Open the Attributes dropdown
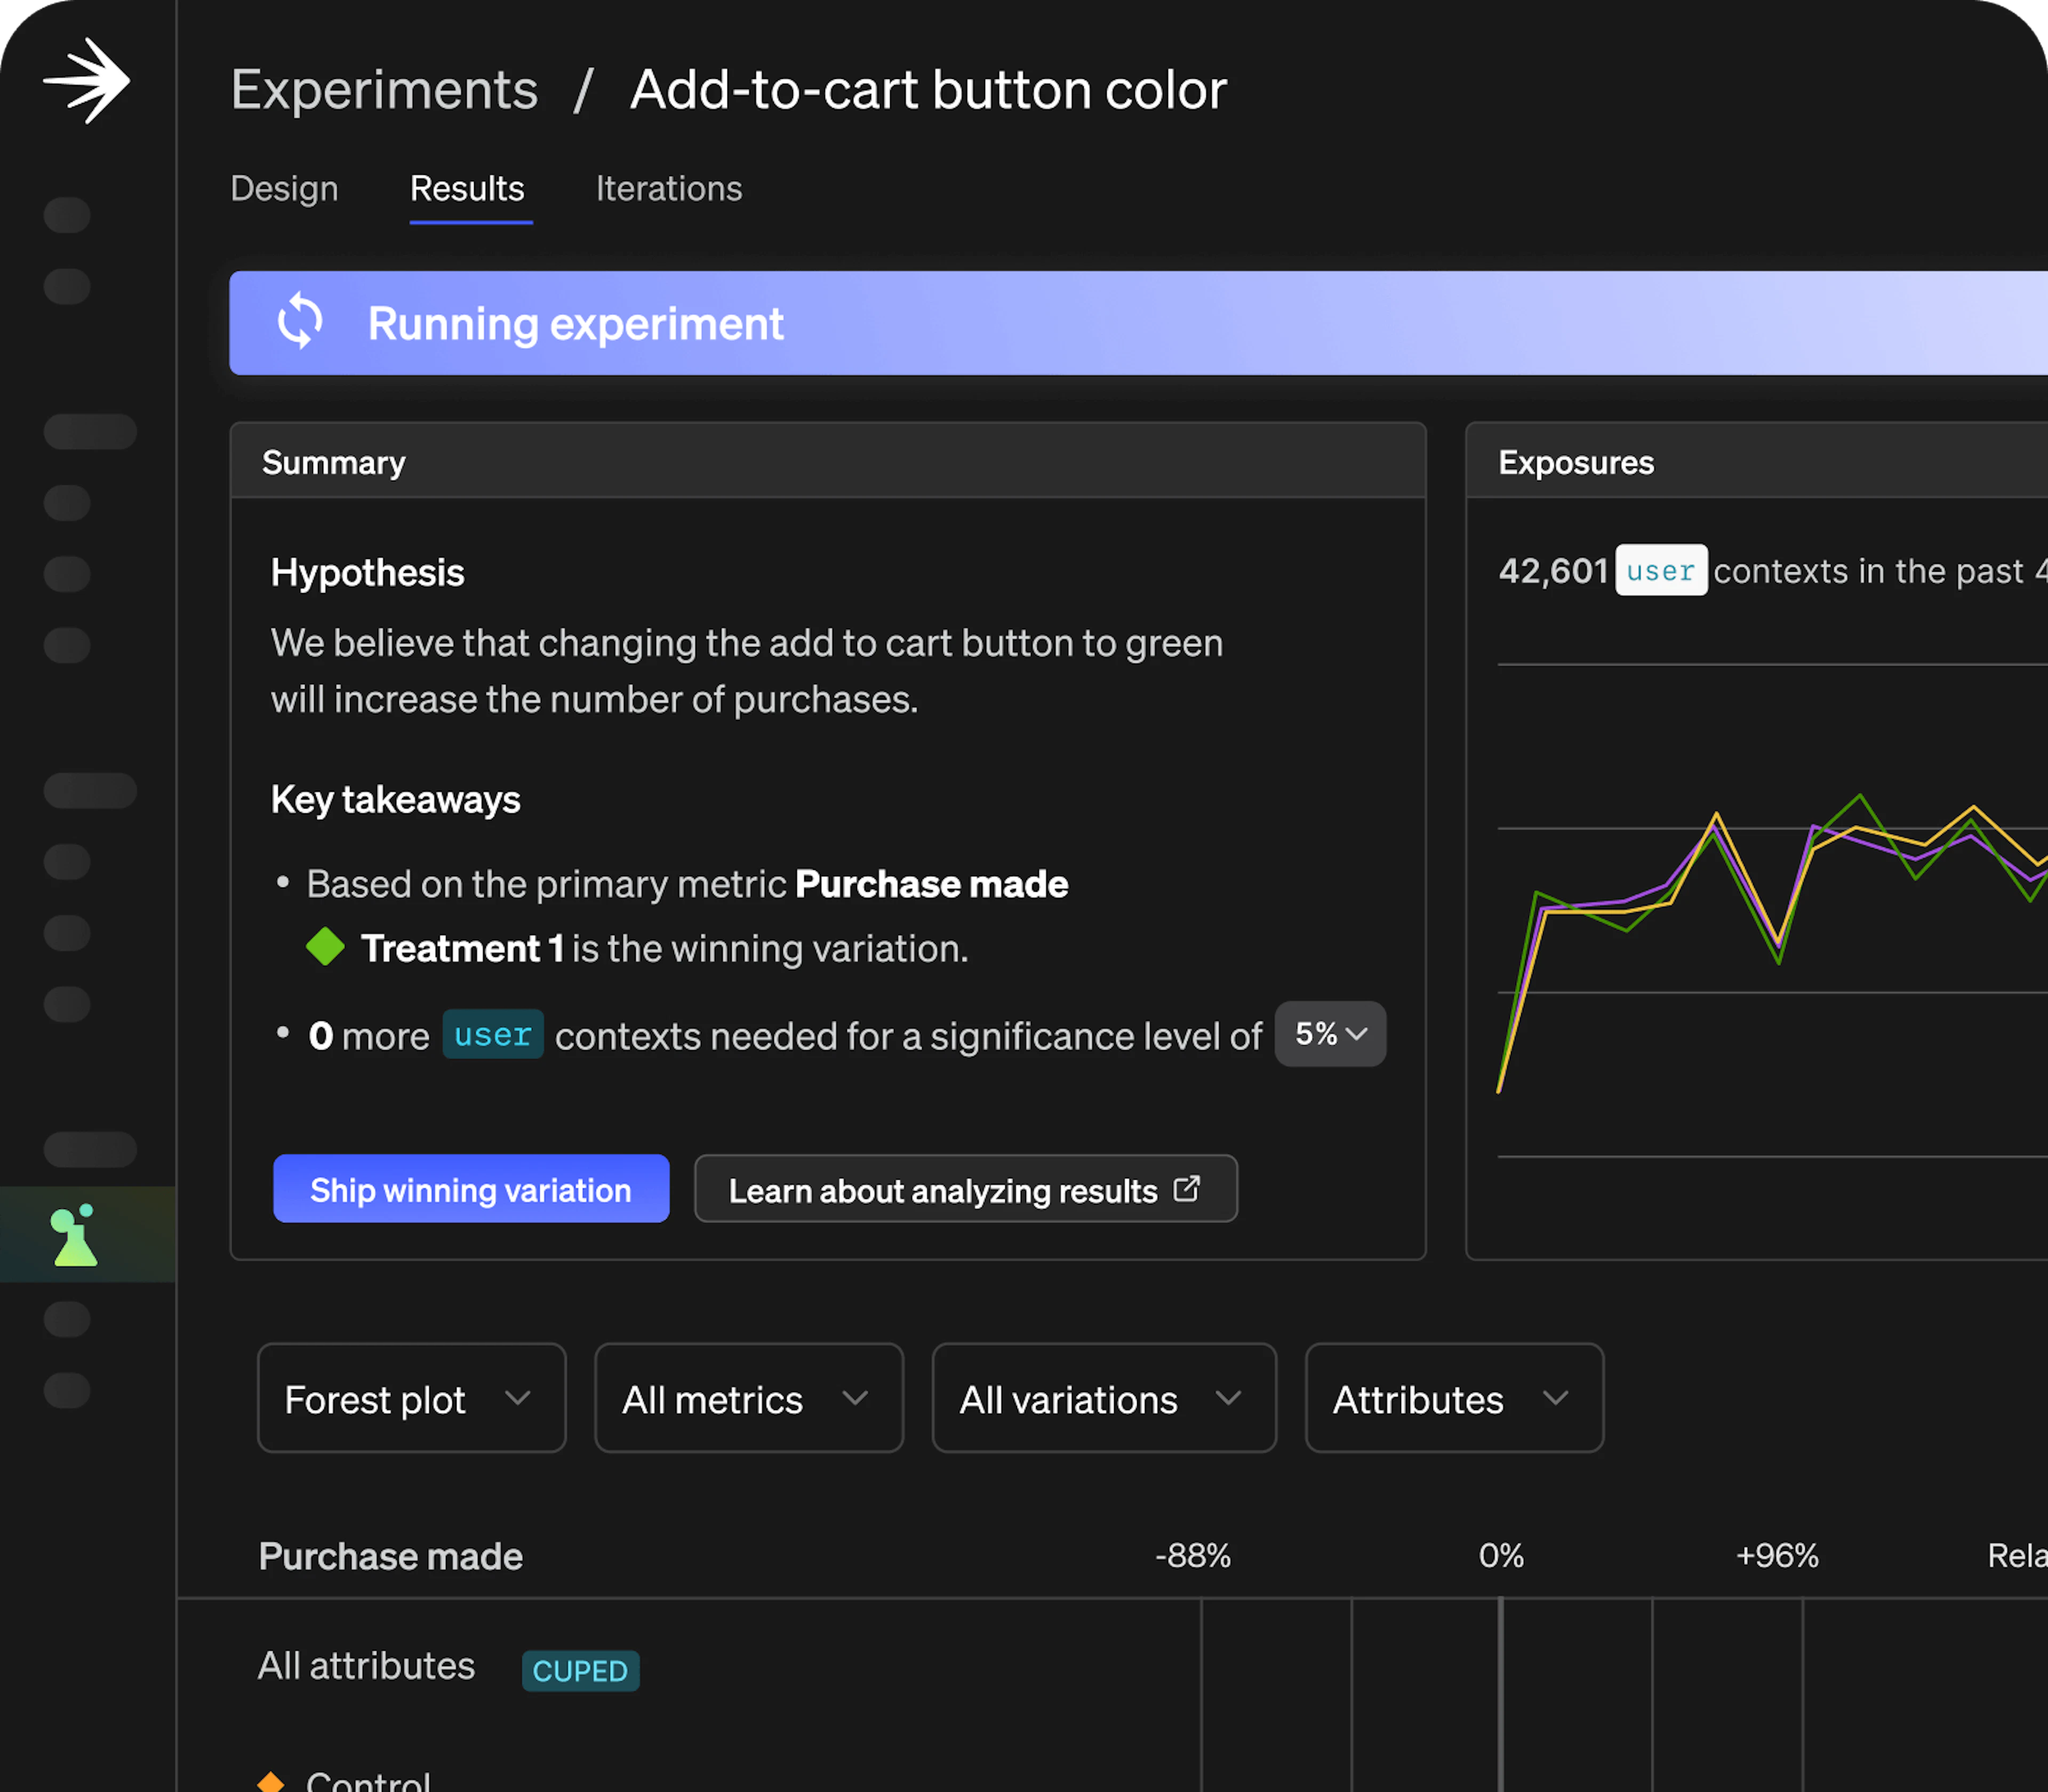This screenshot has width=2048, height=1792. (1453, 1398)
